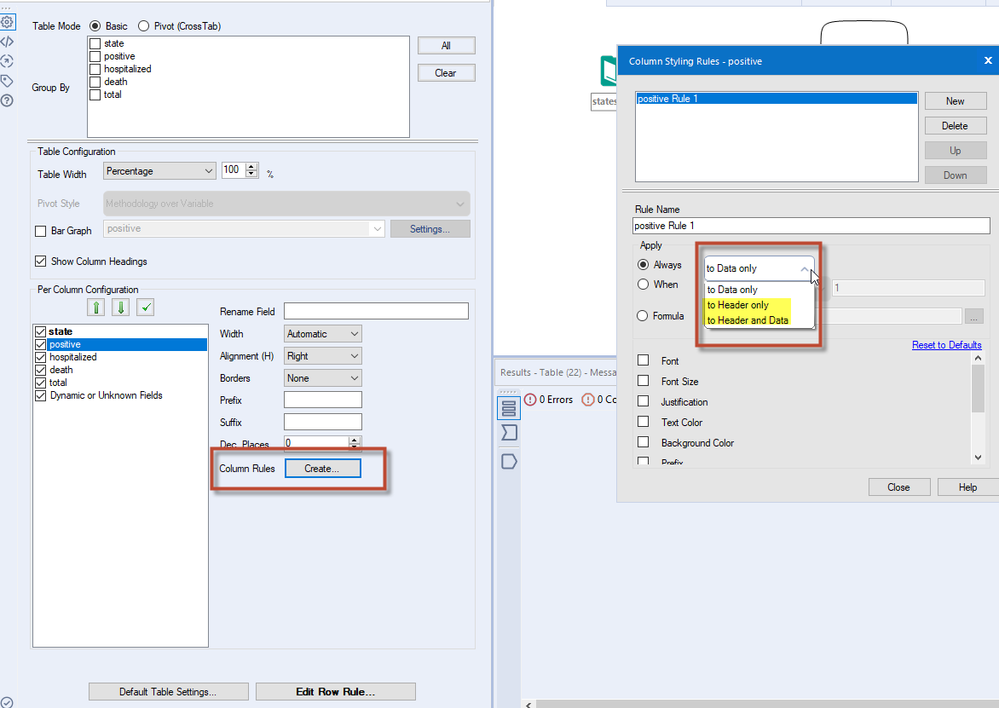Uncheck the death column checkbox

click(x=40, y=370)
